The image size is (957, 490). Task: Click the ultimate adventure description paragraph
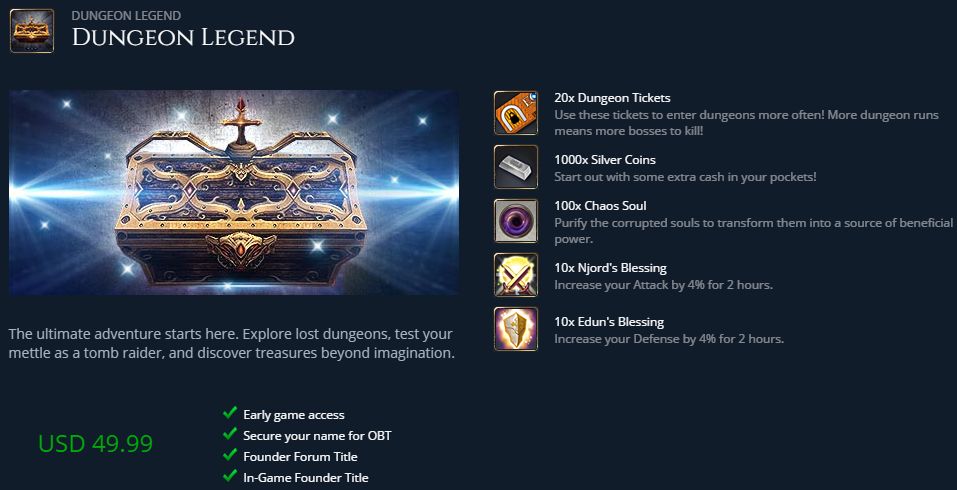coord(232,344)
